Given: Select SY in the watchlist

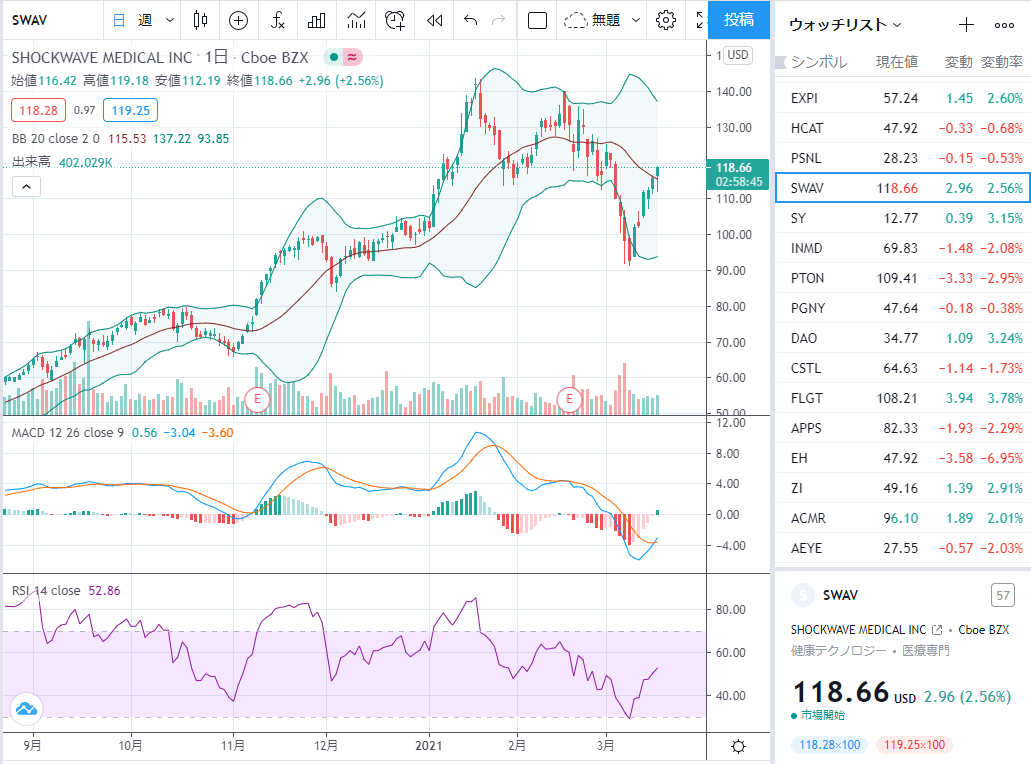Looking at the screenshot, I should pos(903,218).
